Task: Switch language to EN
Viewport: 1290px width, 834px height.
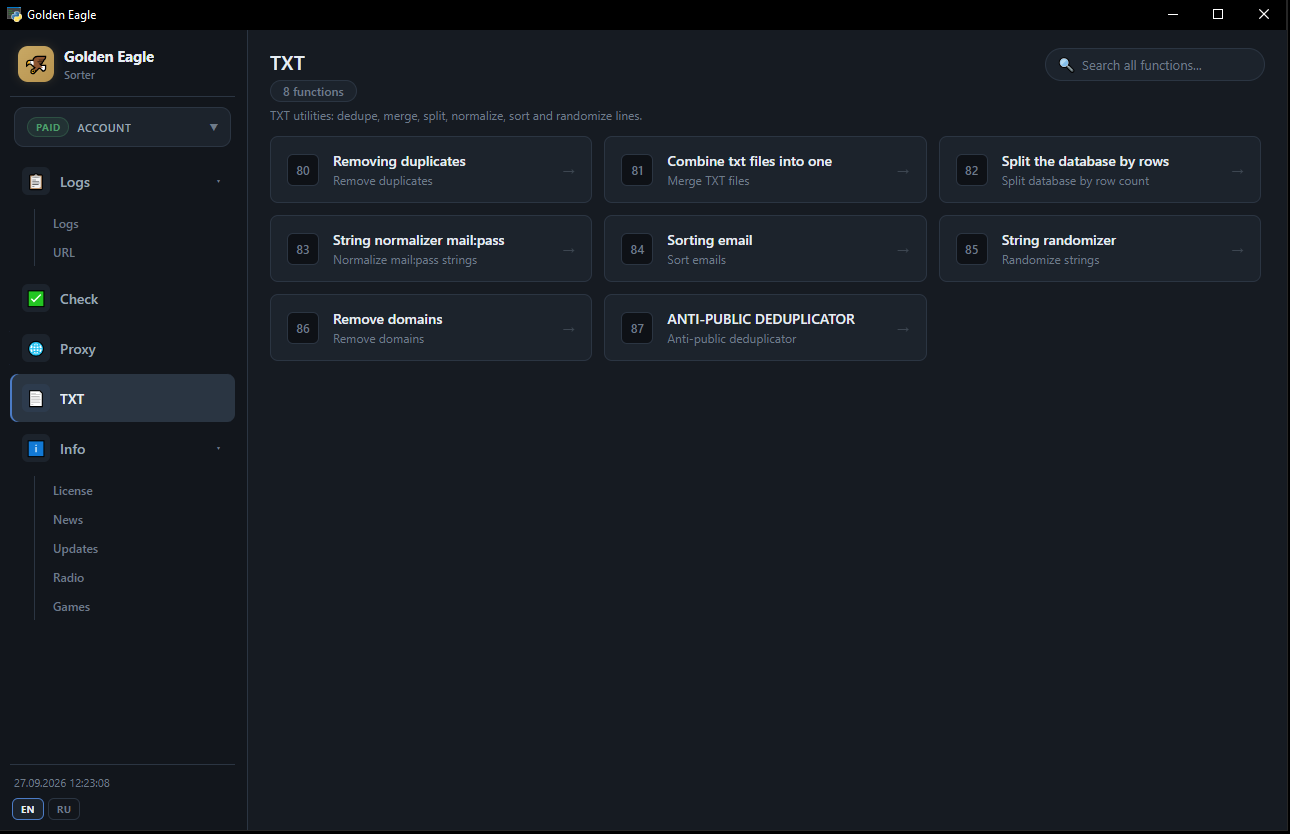Action: tap(28, 809)
